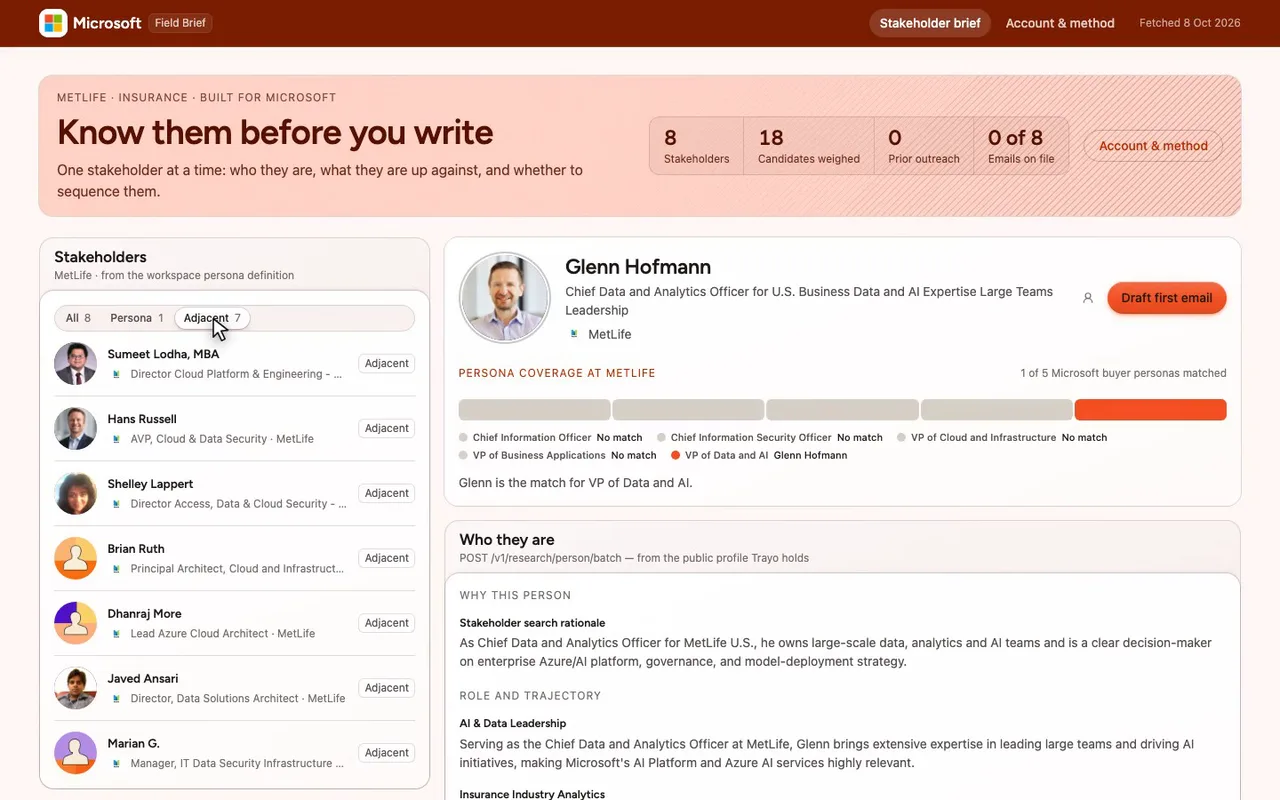Click the 18 Candidates weighed stat
This screenshot has height=800, width=1280.
tap(809, 146)
